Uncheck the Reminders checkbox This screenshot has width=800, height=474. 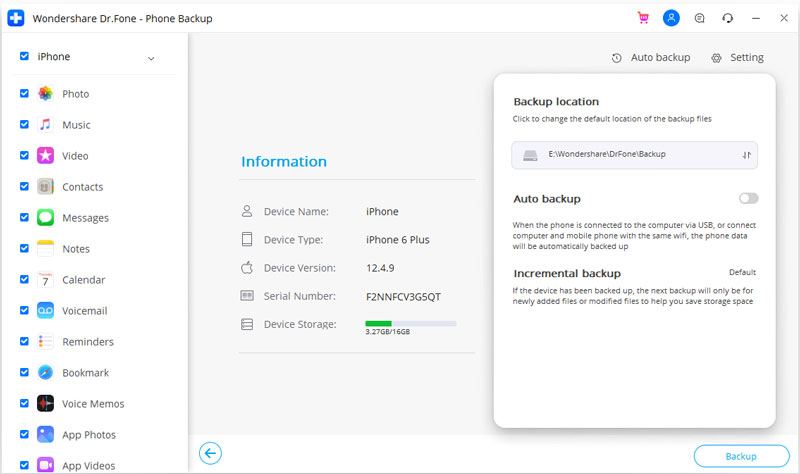(24, 341)
